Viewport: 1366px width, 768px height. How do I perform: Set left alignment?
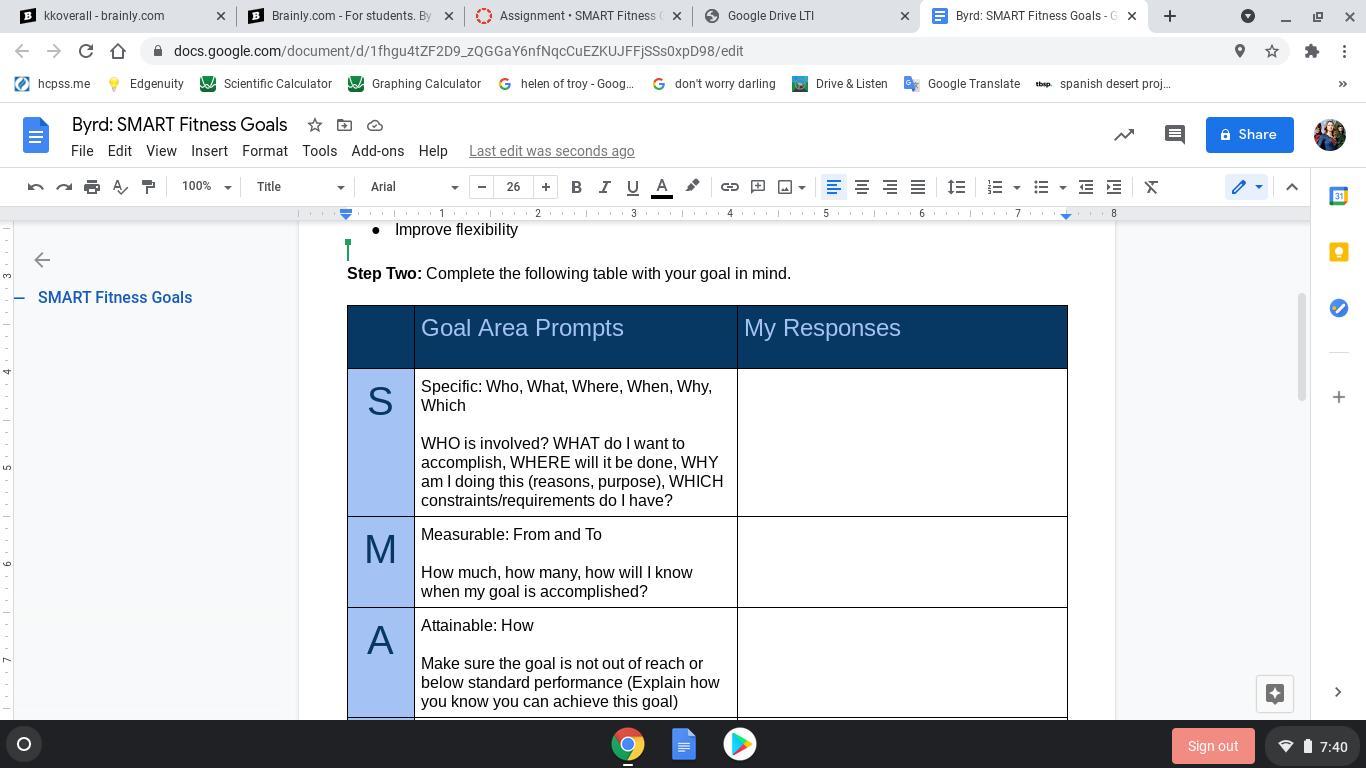833,187
